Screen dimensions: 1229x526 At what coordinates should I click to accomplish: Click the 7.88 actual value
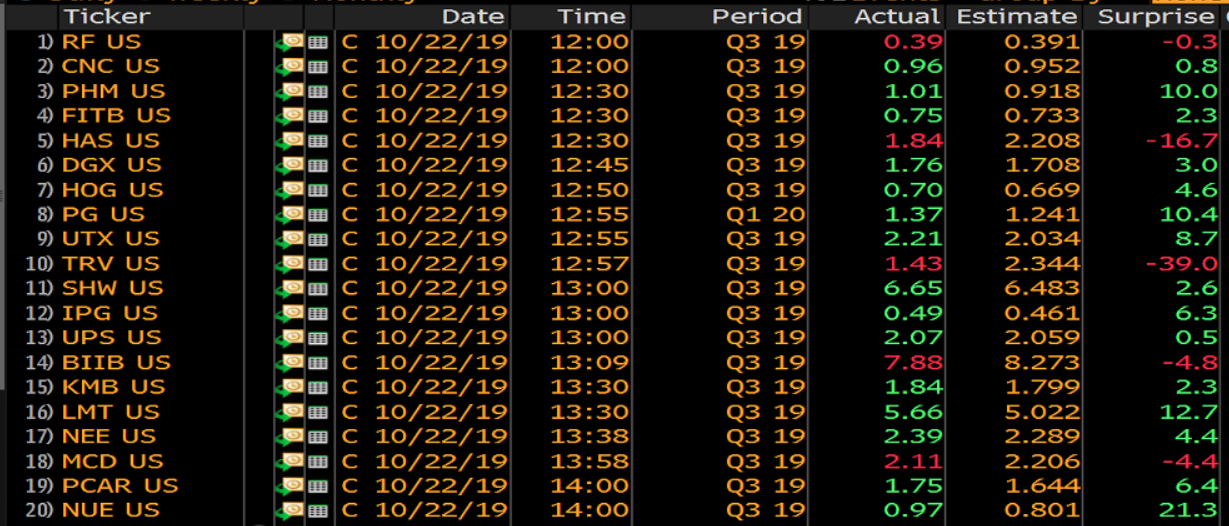(x=915, y=362)
